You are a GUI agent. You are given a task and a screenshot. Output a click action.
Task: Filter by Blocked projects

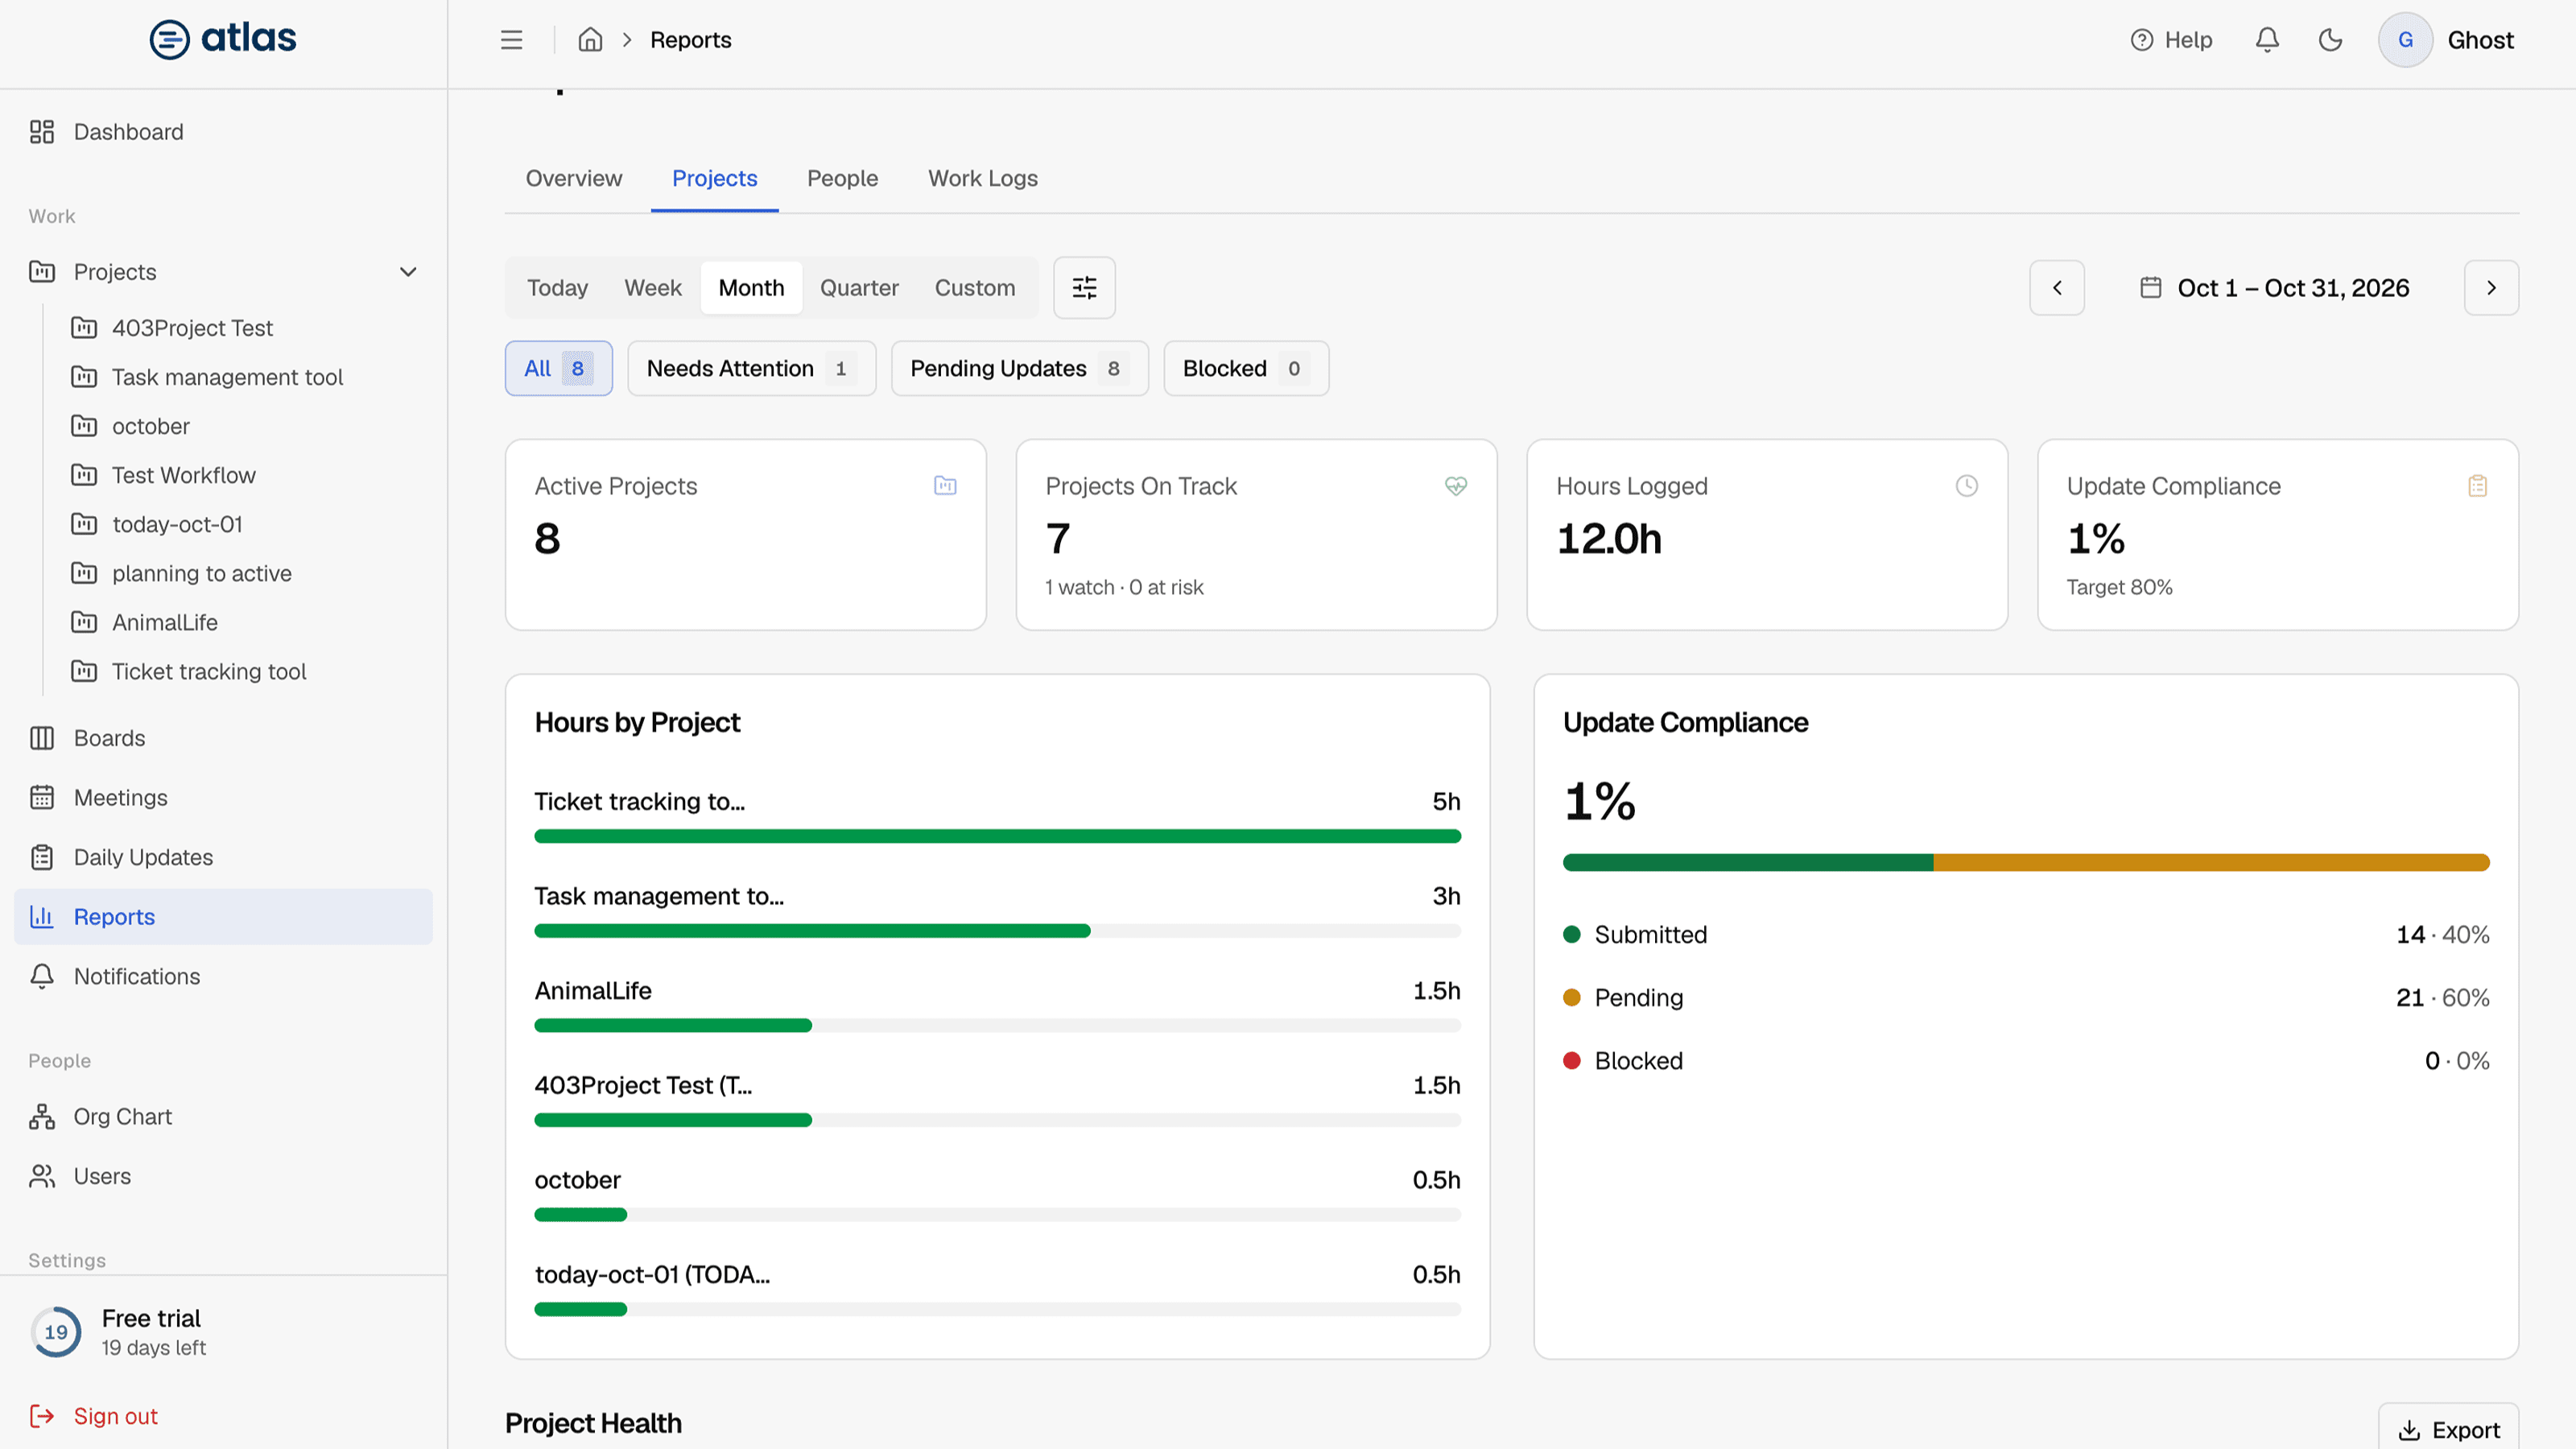click(x=1246, y=368)
